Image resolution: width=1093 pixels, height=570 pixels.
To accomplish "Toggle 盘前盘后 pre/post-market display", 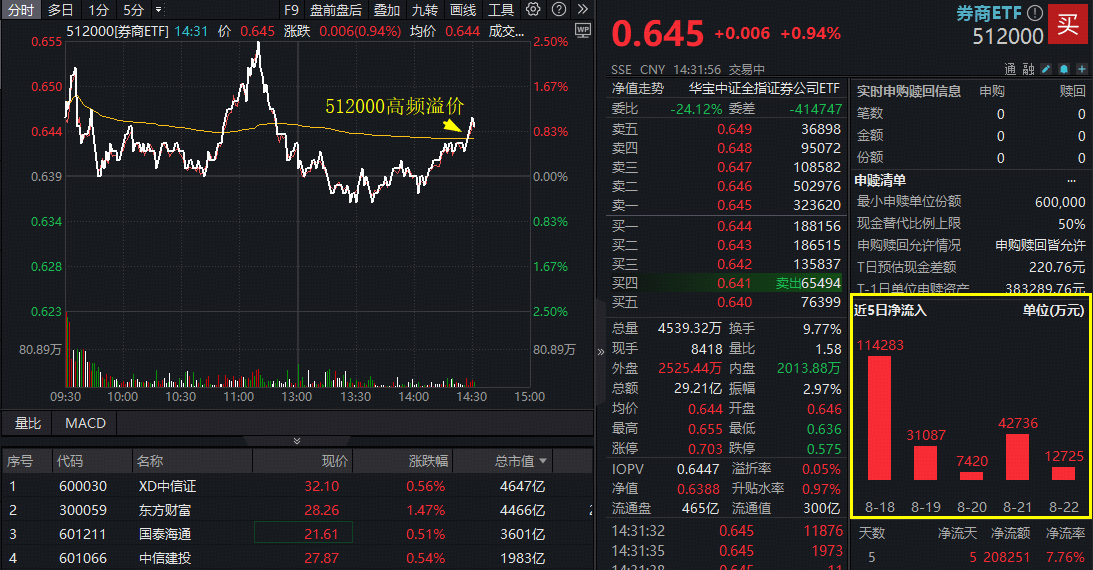I will click(335, 10).
